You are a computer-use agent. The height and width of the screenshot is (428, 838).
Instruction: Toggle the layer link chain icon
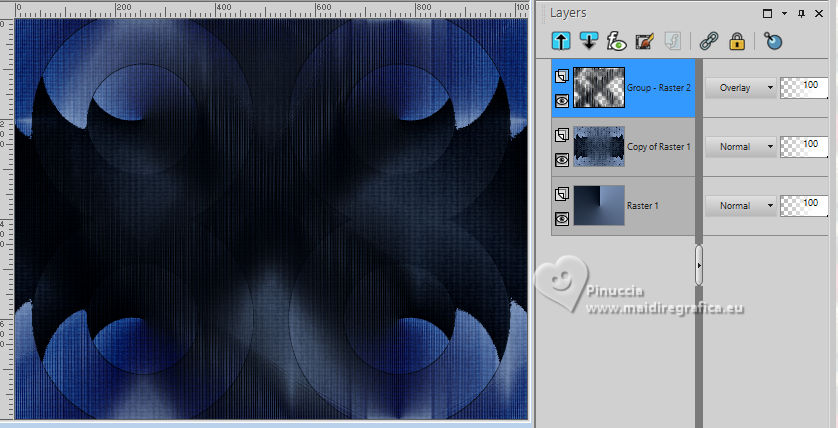(709, 41)
